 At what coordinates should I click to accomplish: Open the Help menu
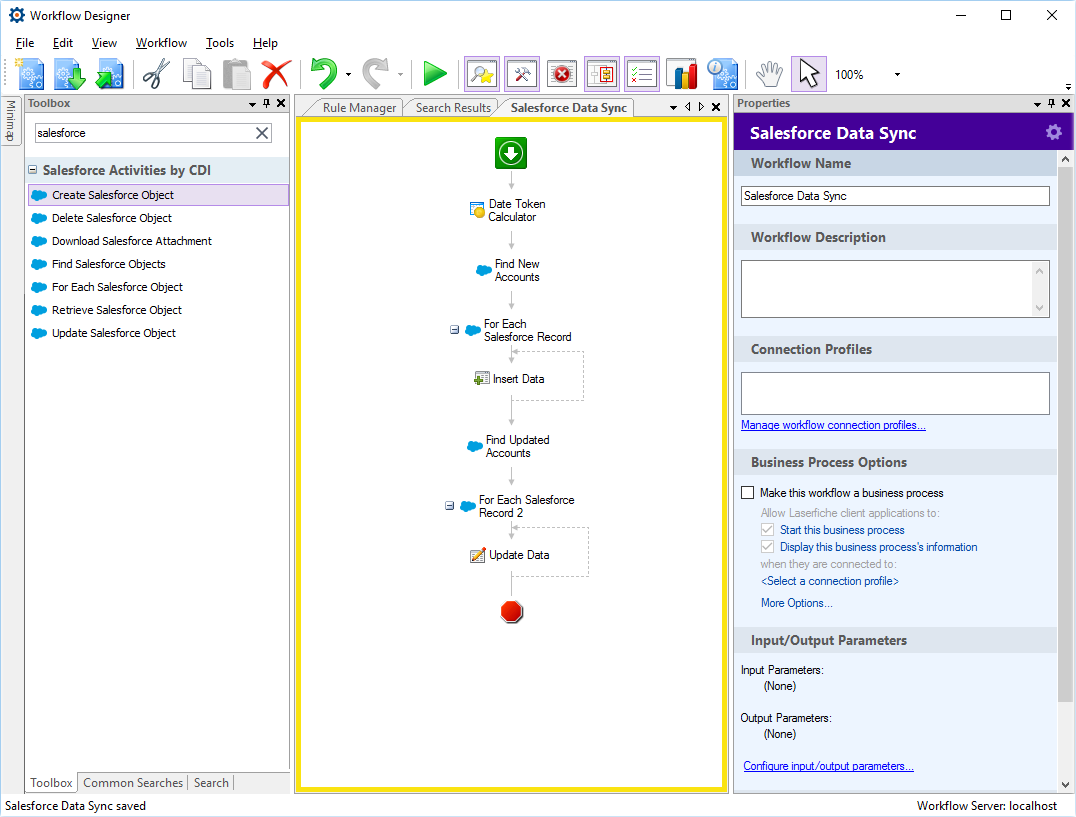pyautogui.click(x=265, y=43)
